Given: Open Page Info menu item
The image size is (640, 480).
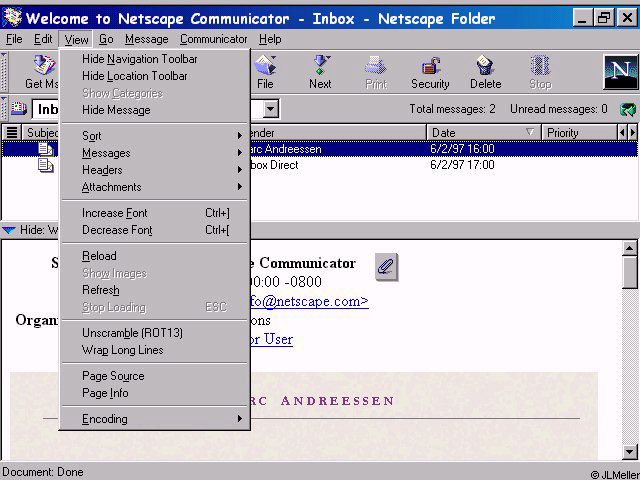Looking at the screenshot, I should point(154,393).
